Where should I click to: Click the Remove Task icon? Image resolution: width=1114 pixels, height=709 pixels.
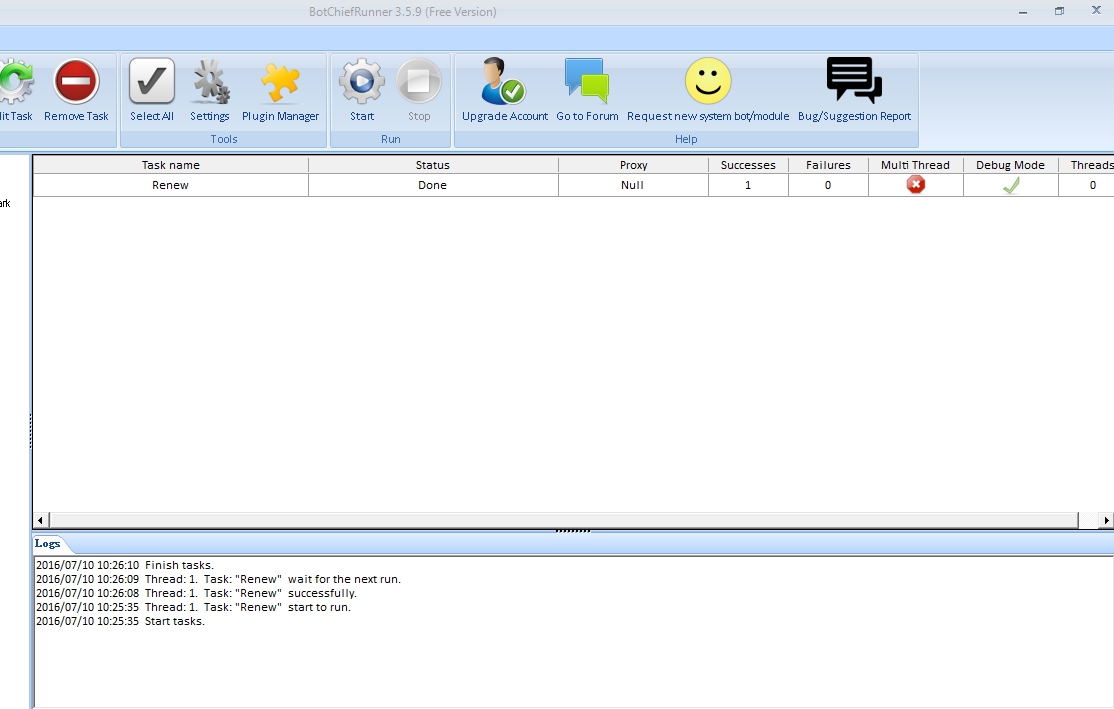[76, 83]
